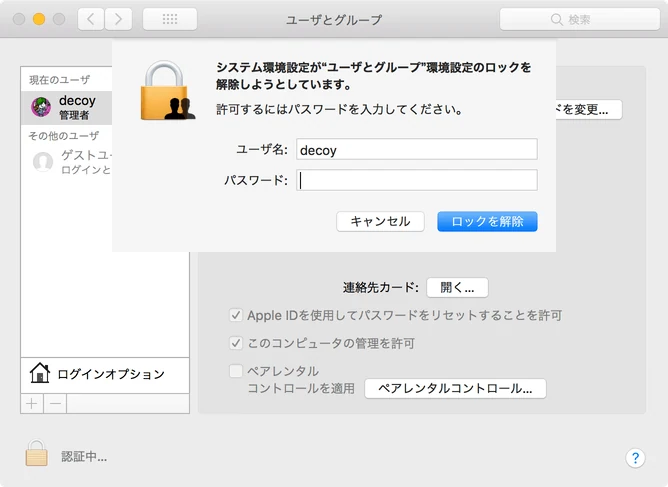
Task: Toggle ペアレンタルコントロールを適用 checkbox
Action: point(236,371)
